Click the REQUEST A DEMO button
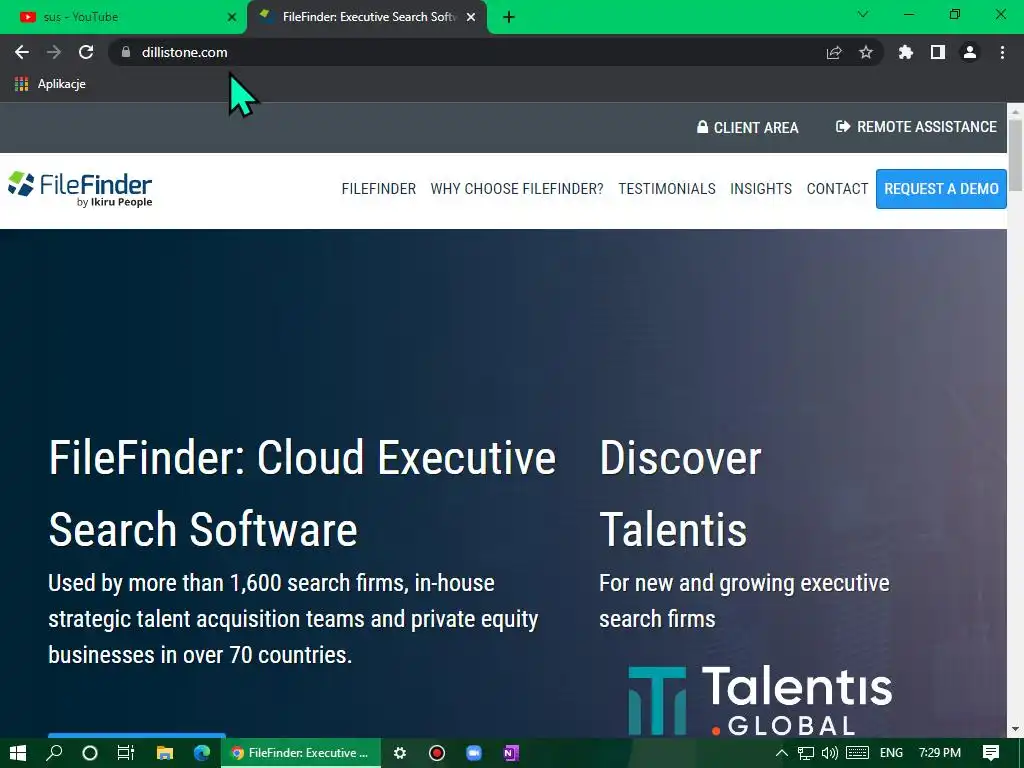The height and width of the screenshot is (768, 1024). tap(941, 189)
